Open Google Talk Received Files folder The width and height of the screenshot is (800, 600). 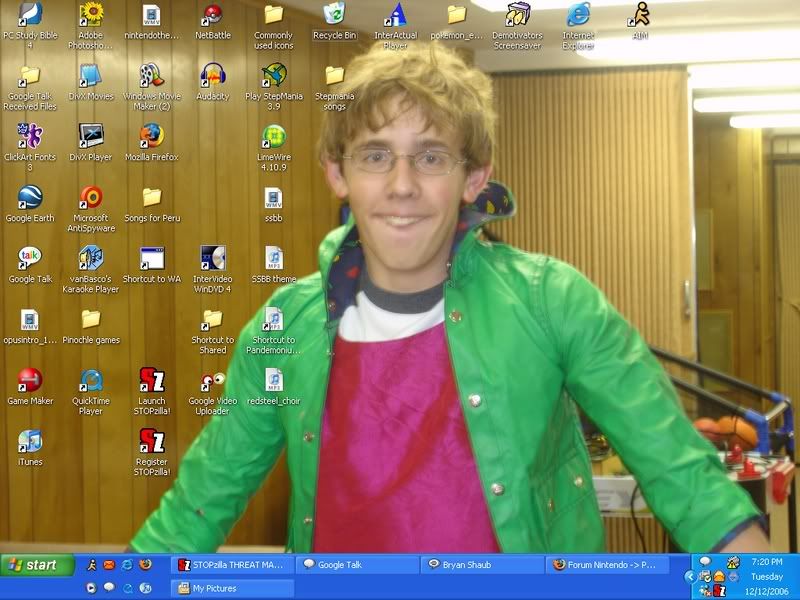pyautogui.click(x=30, y=87)
